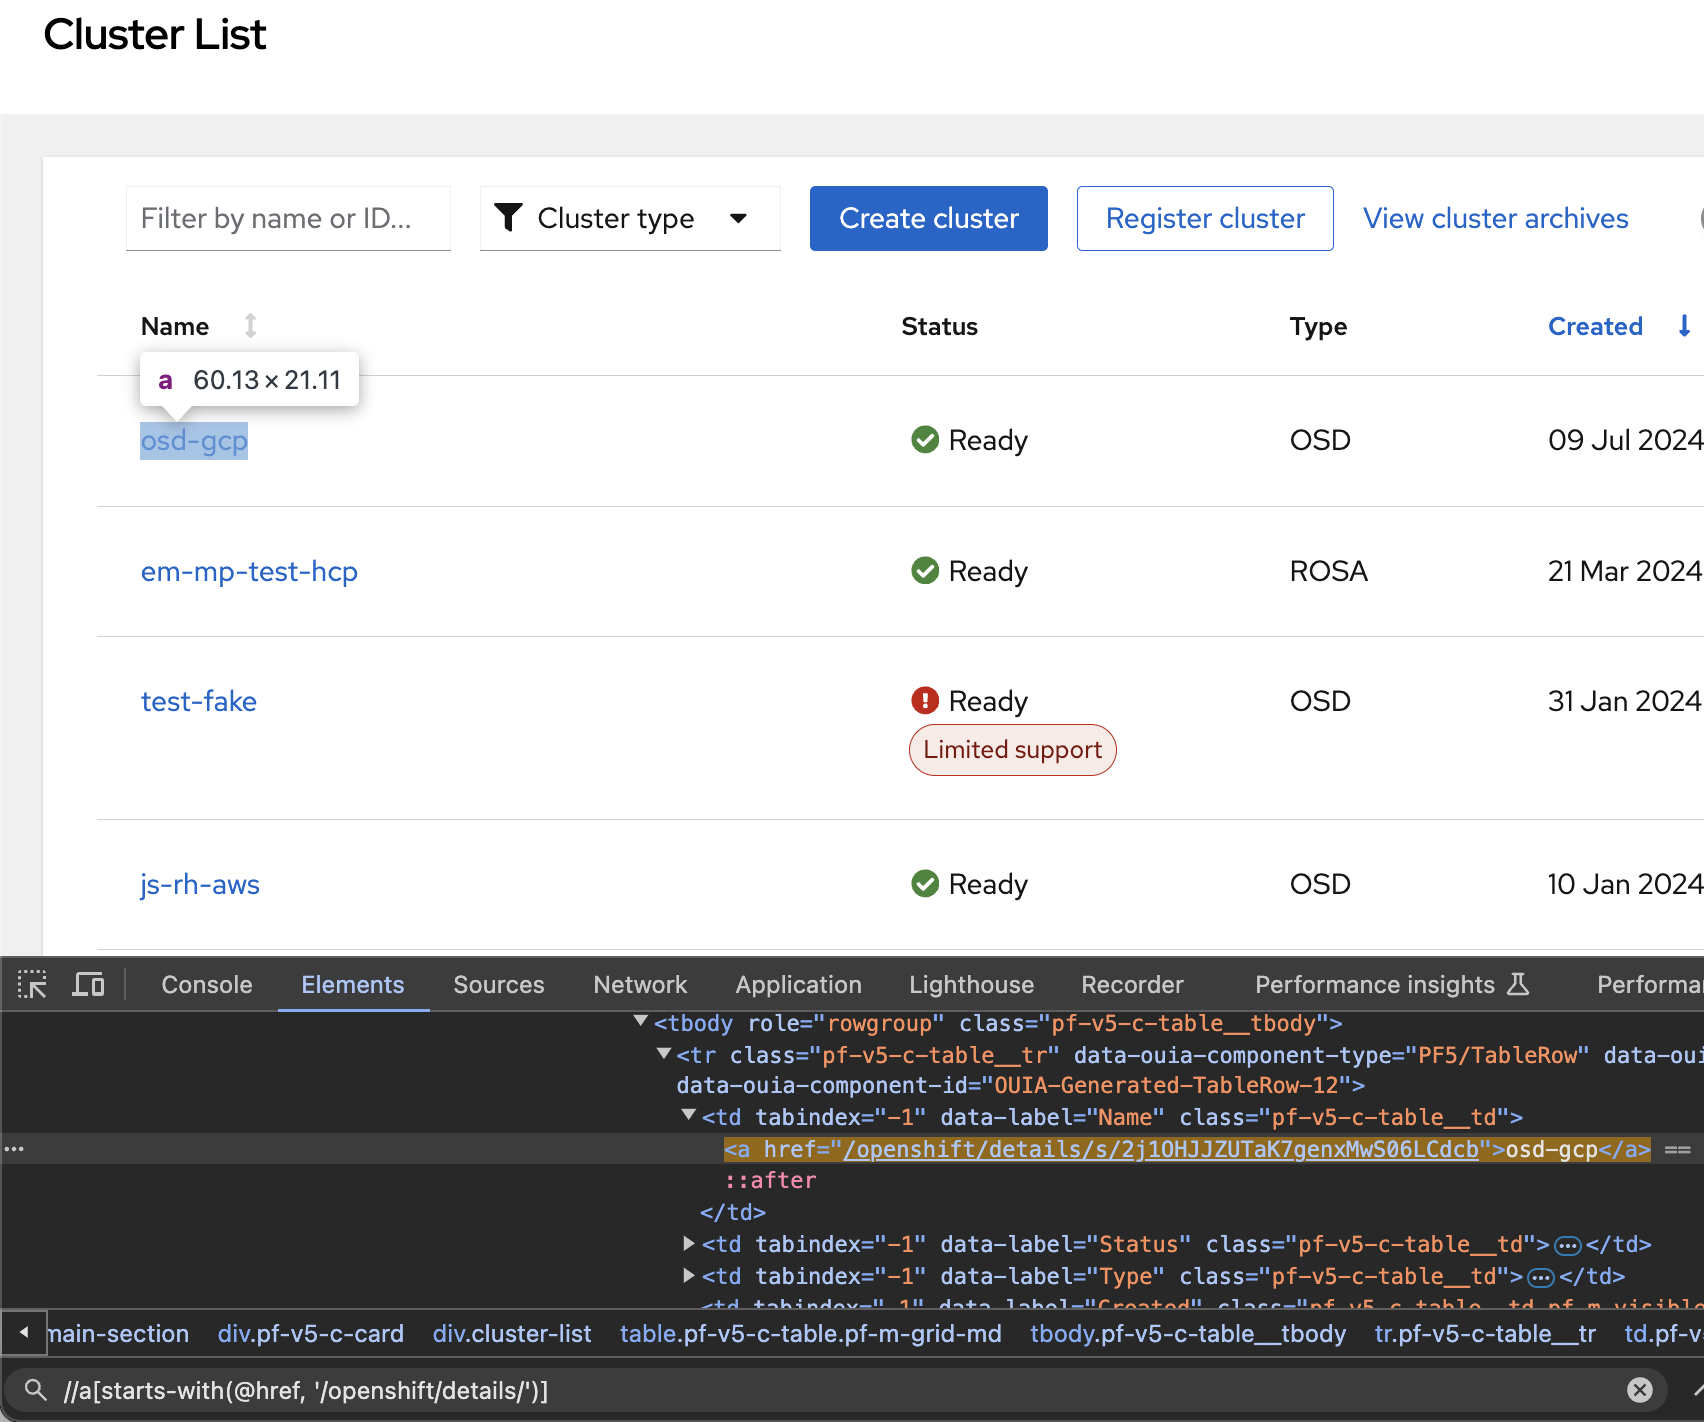Switch to the Console tab
The height and width of the screenshot is (1422, 1704).
pos(207,985)
